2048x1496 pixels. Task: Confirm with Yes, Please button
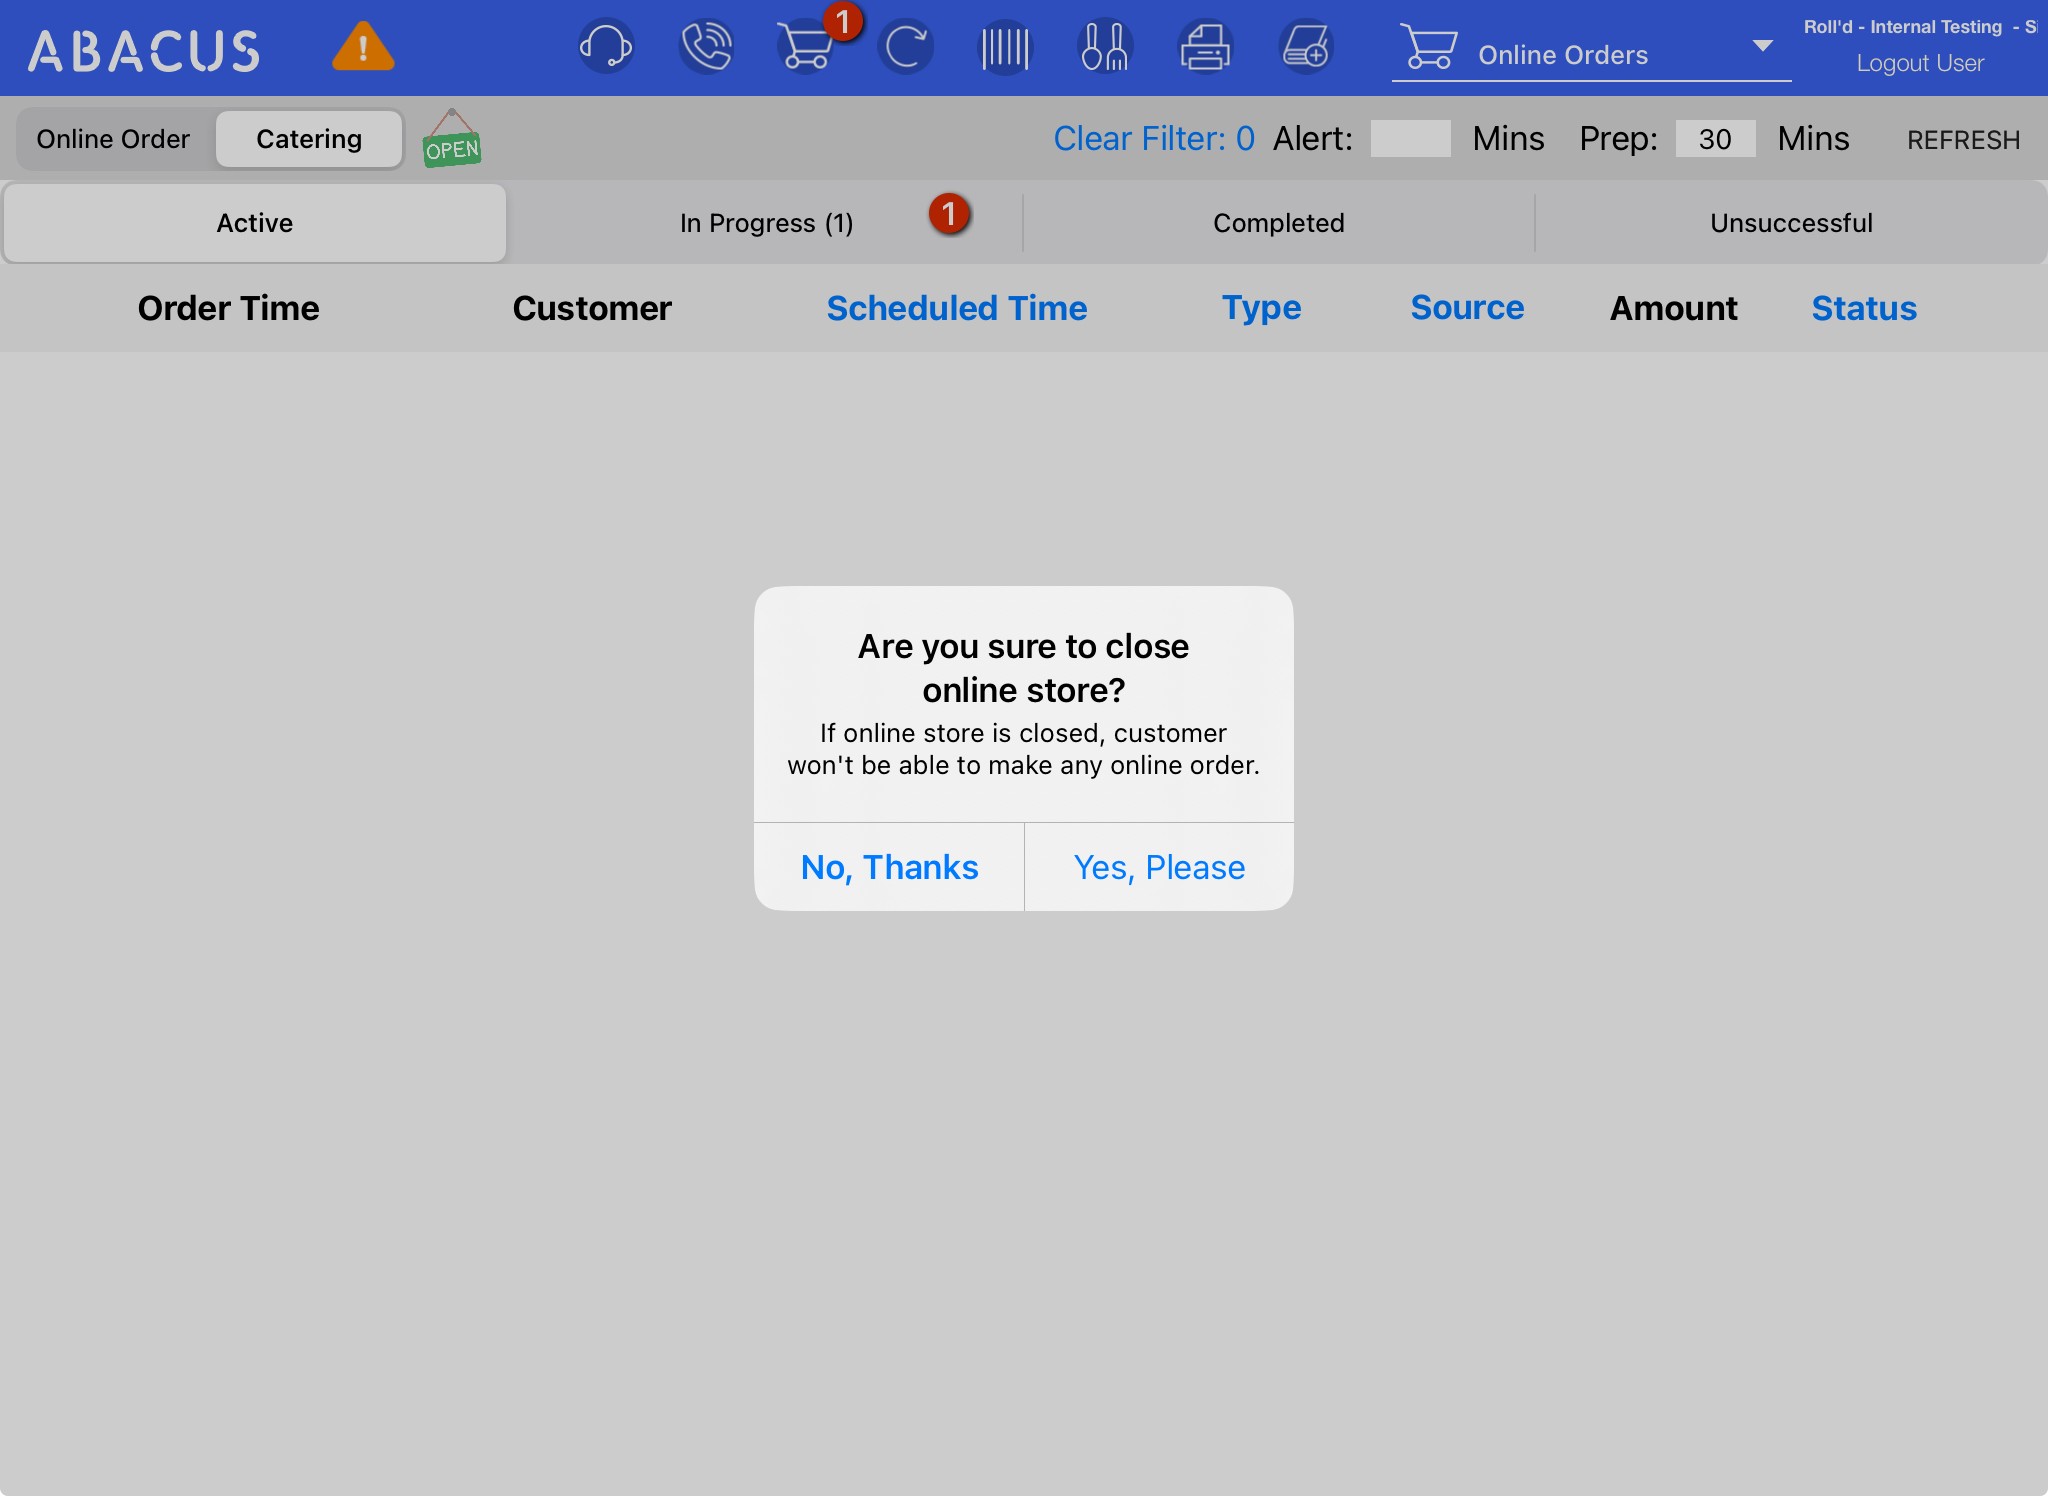[x=1159, y=867]
